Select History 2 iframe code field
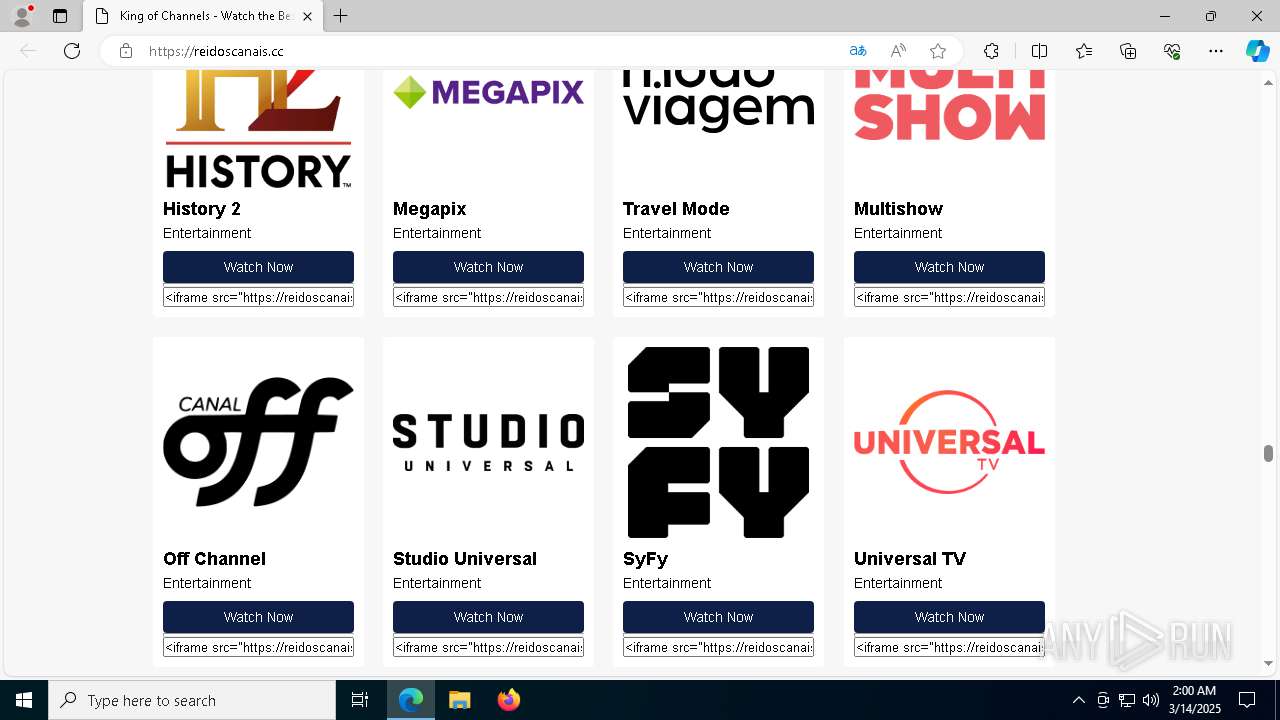The width and height of the screenshot is (1280, 720). point(258,297)
